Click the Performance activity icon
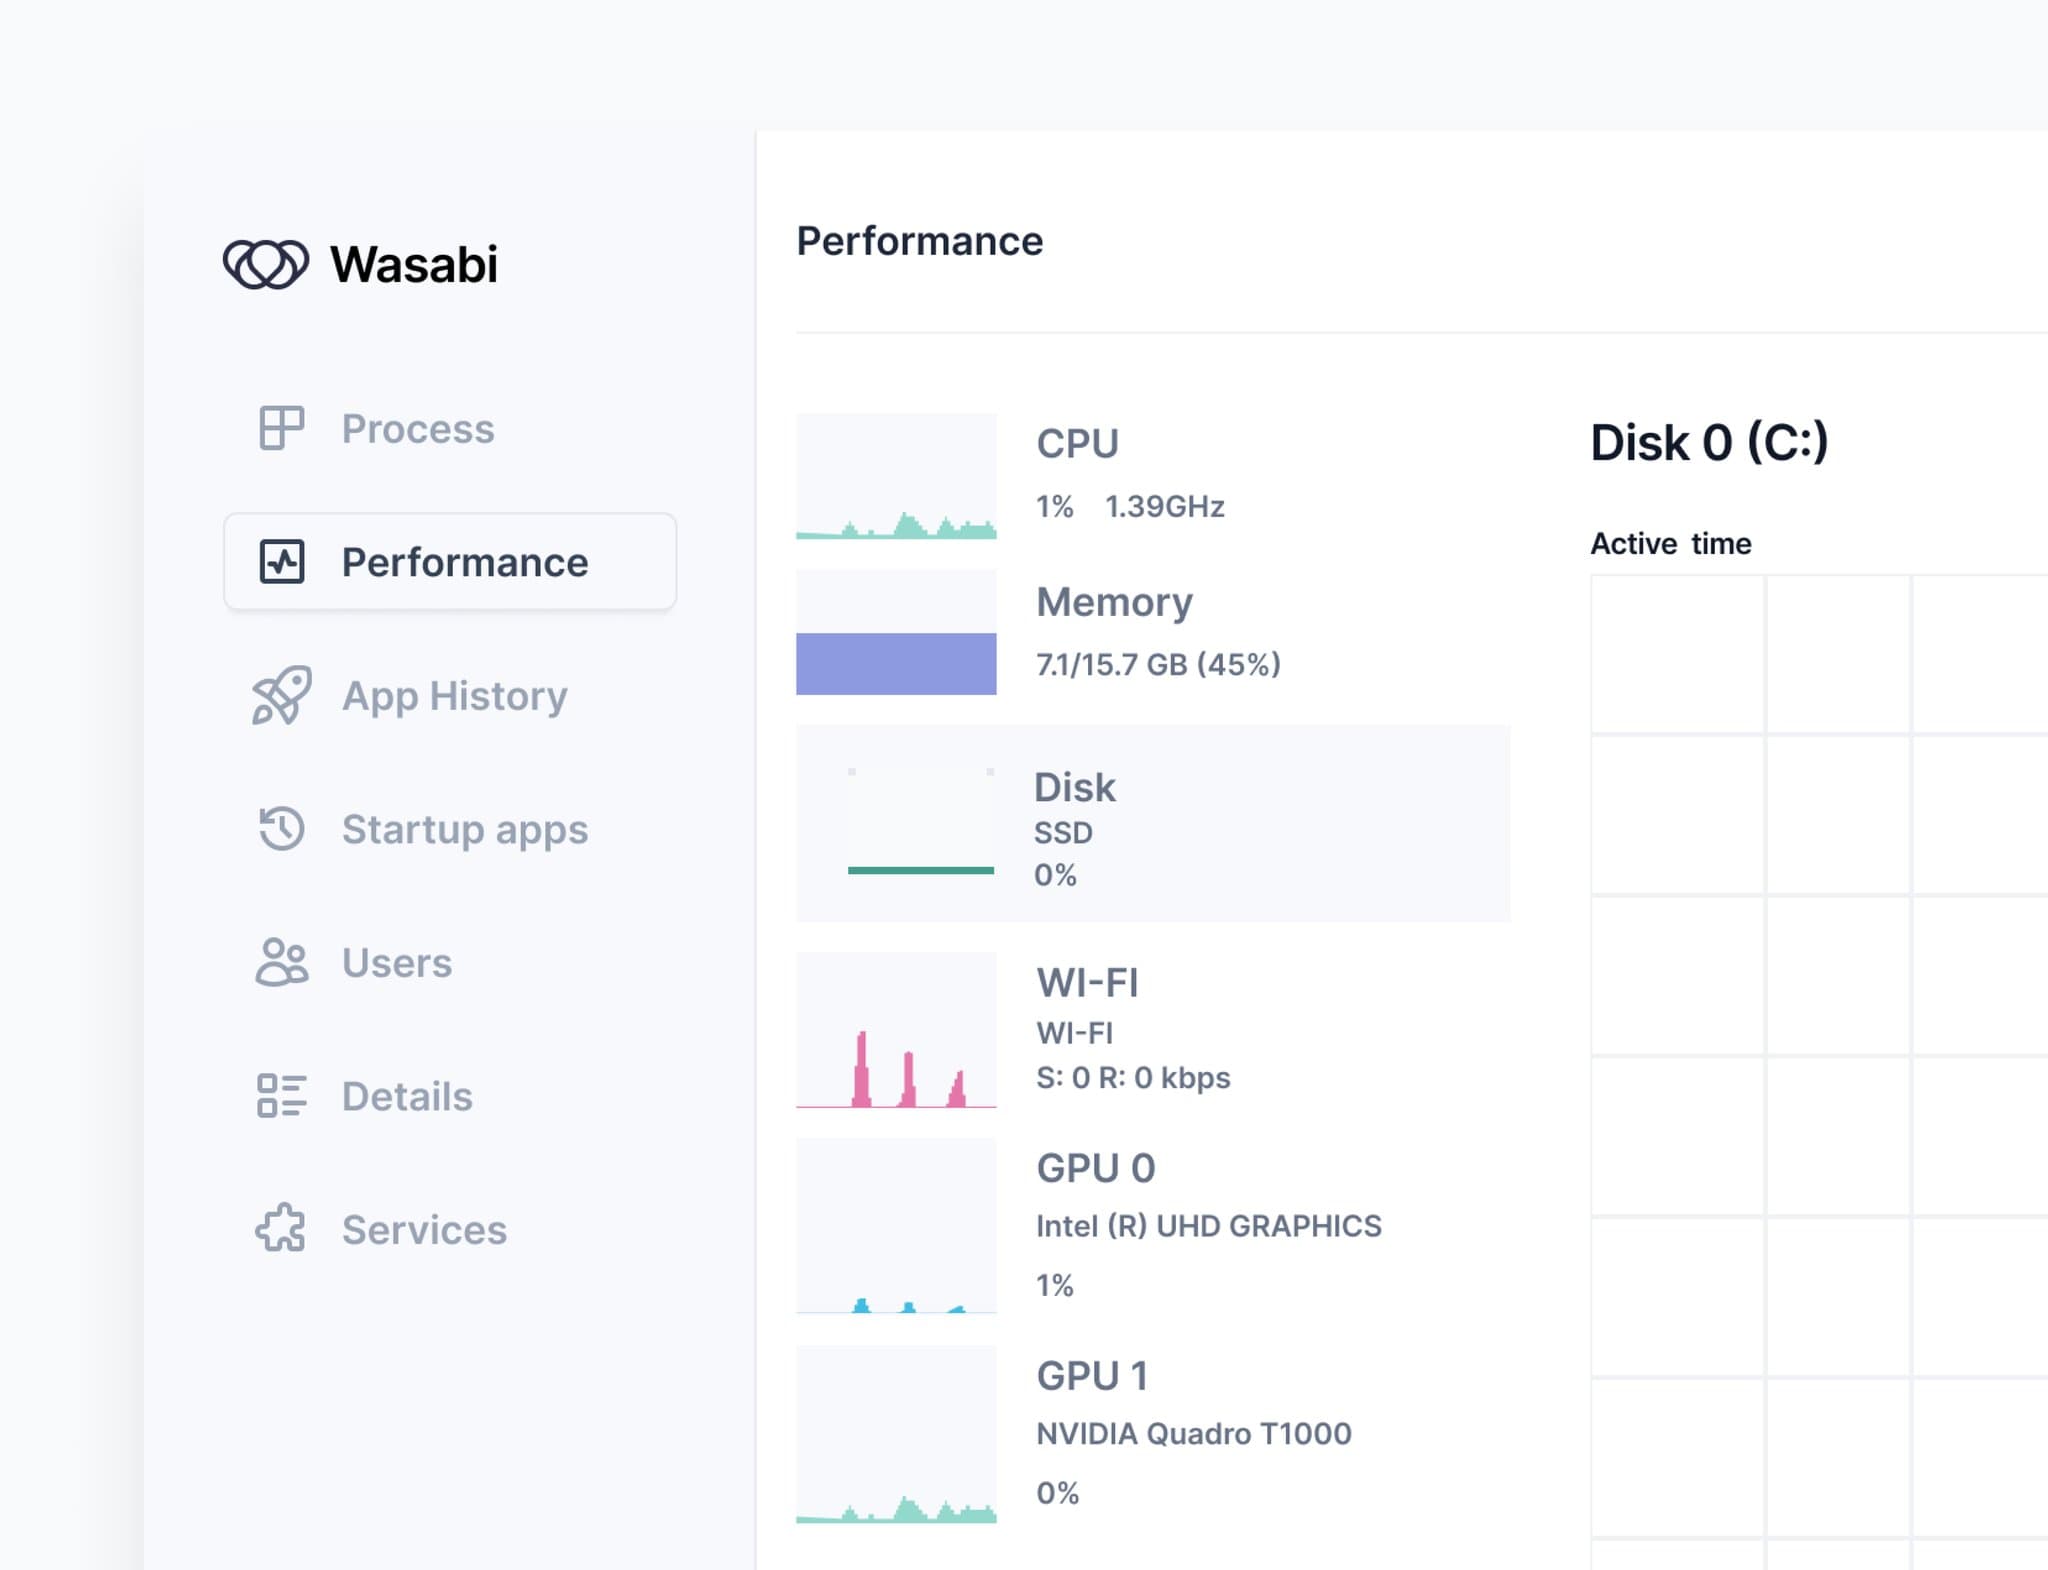Screen dimensions: 2048x1570 [281, 562]
